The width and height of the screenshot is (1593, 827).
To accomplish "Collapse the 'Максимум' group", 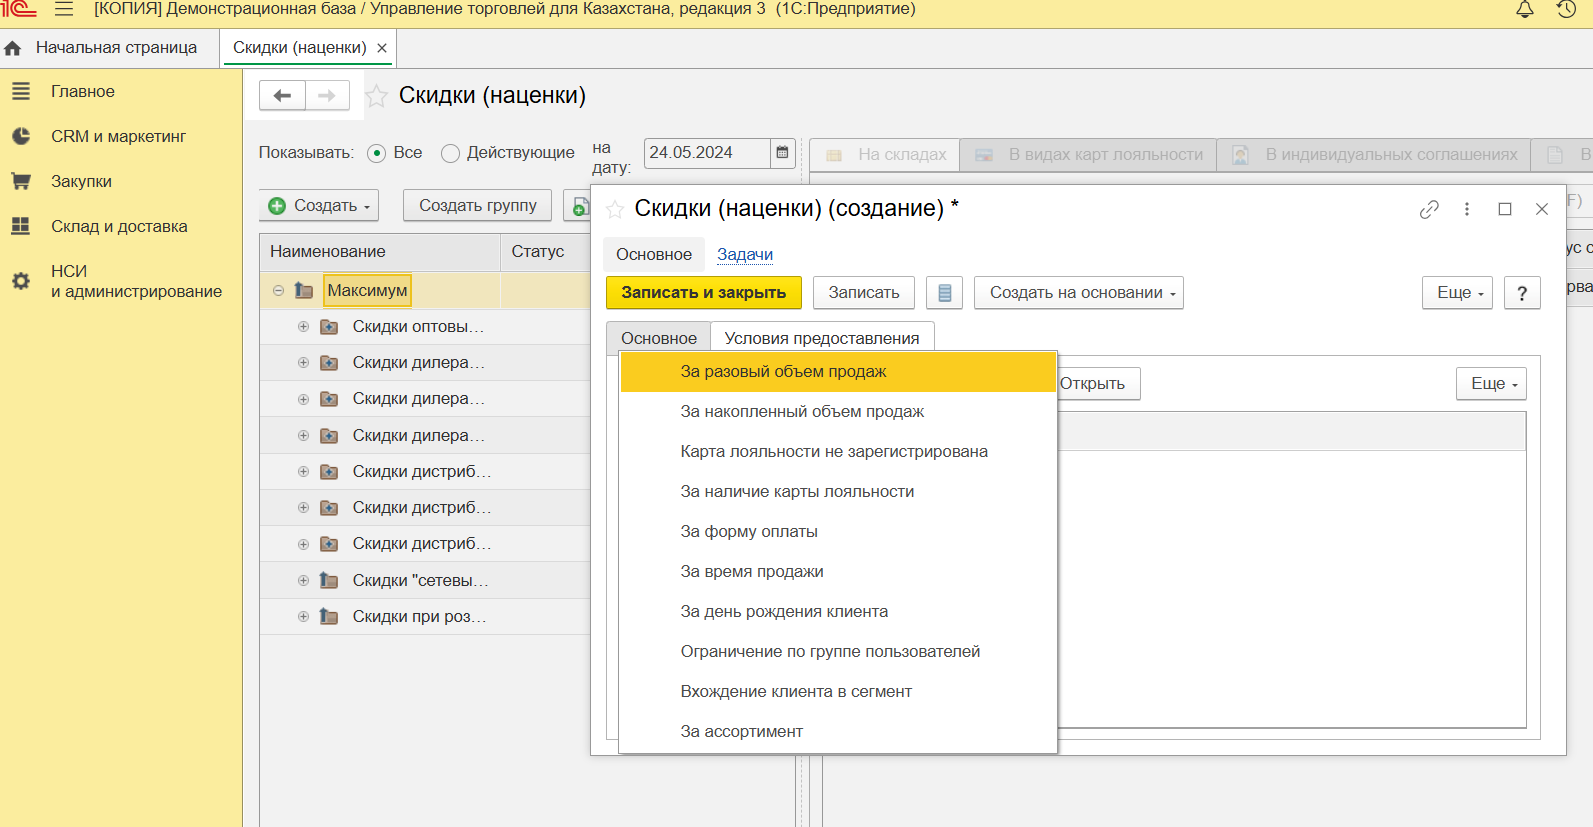I will click(x=278, y=291).
